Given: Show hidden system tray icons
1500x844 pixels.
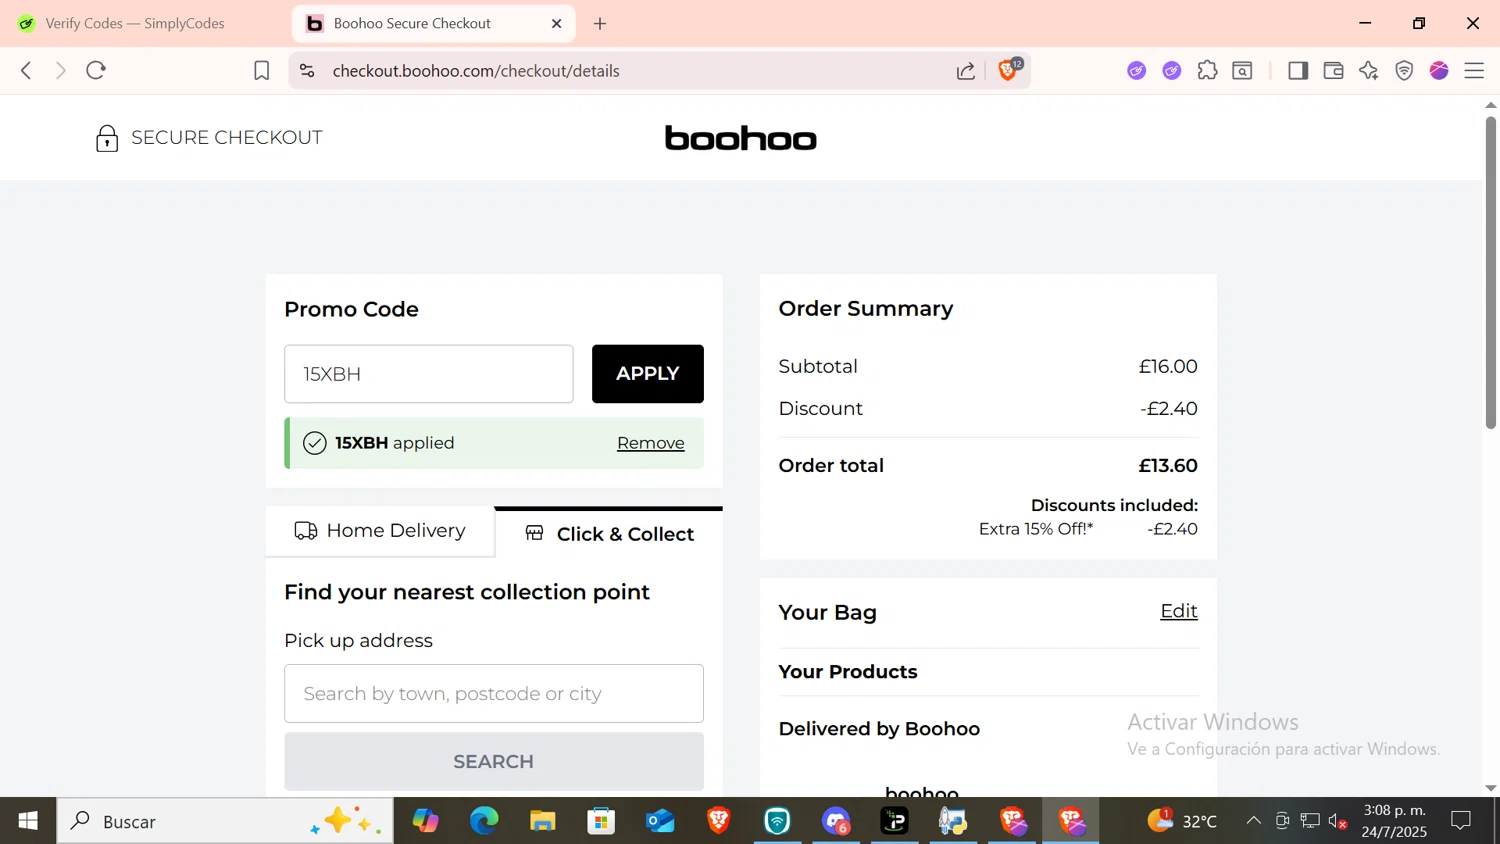Looking at the screenshot, I should click(1253, 821).
